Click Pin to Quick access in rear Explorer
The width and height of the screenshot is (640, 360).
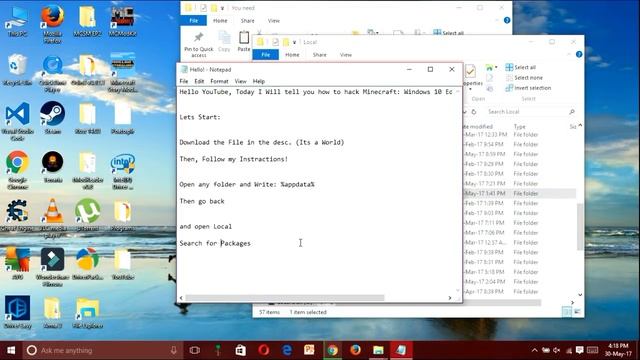click(x=199, y=44)
